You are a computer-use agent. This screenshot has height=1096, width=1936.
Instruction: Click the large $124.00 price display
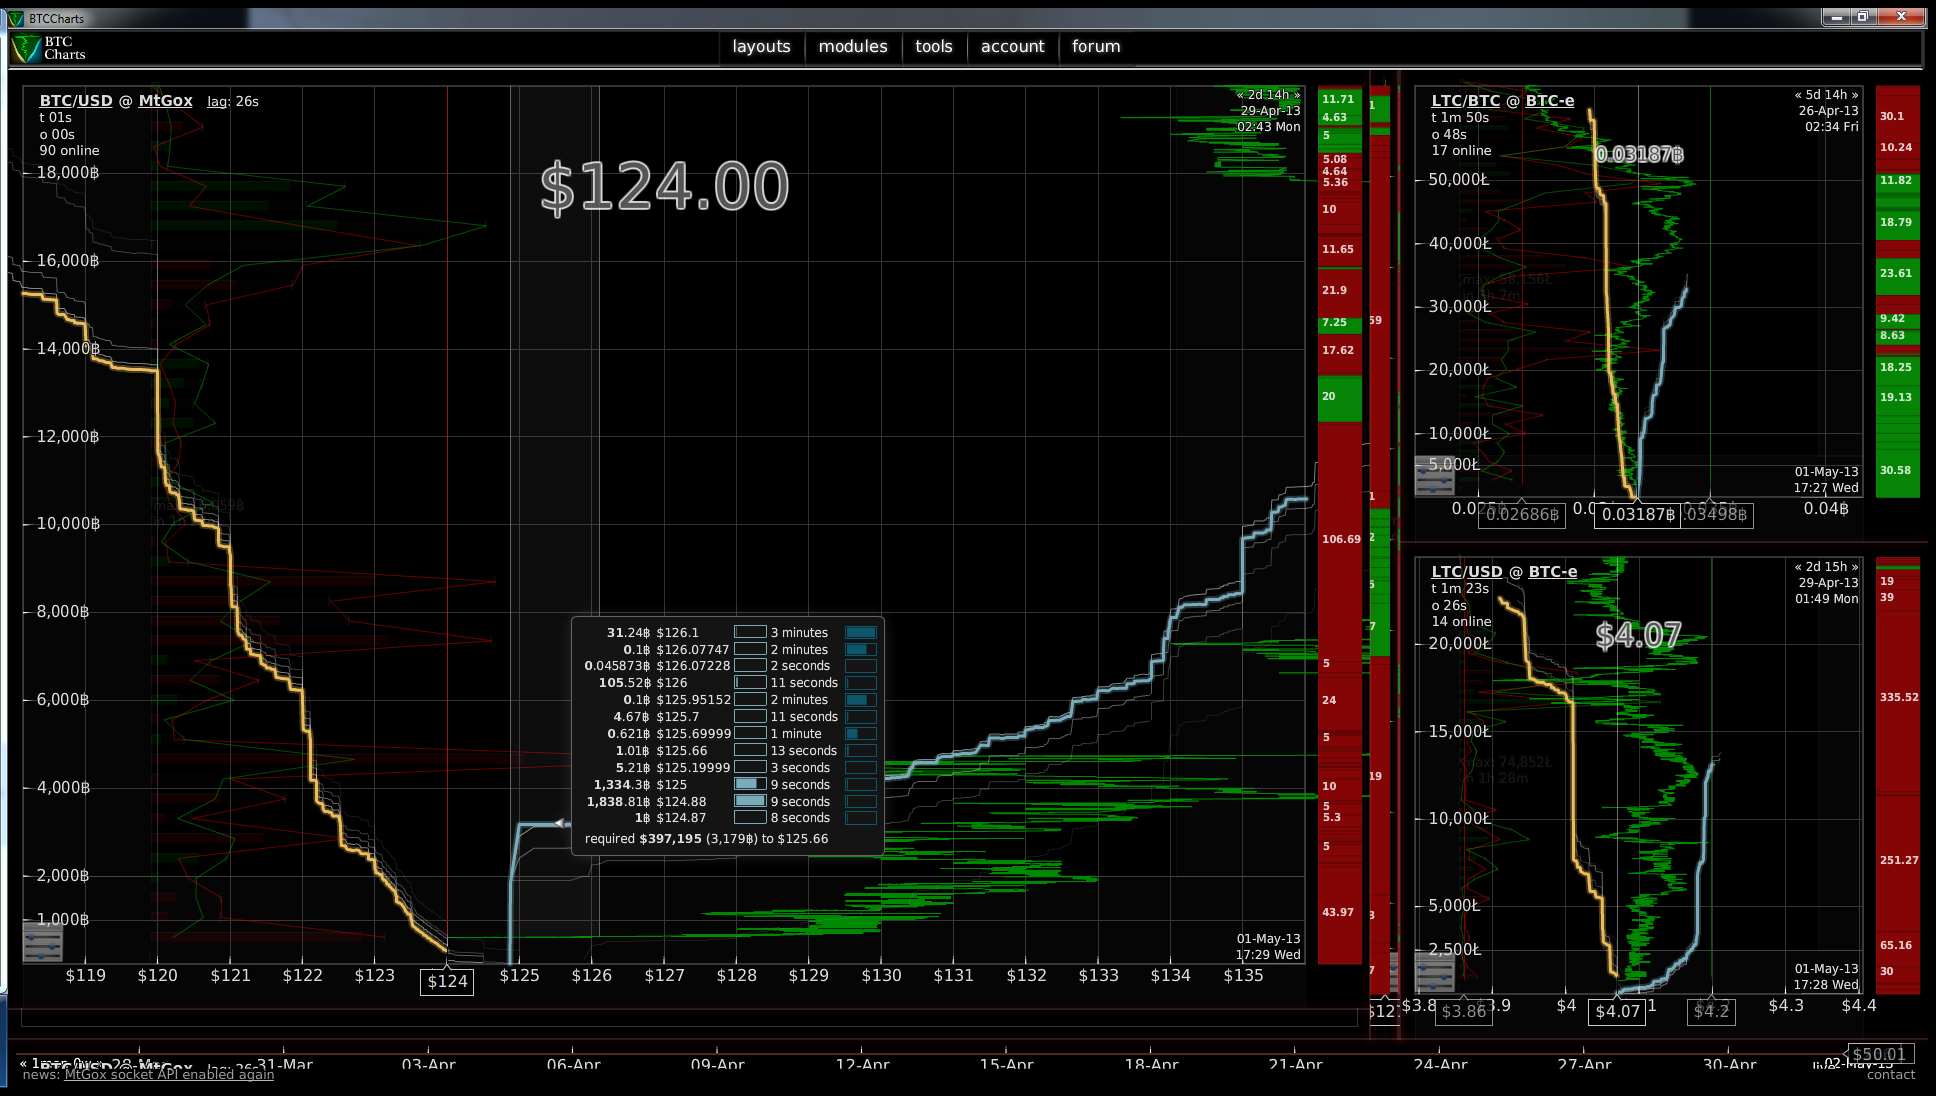(x=664, y=187)
